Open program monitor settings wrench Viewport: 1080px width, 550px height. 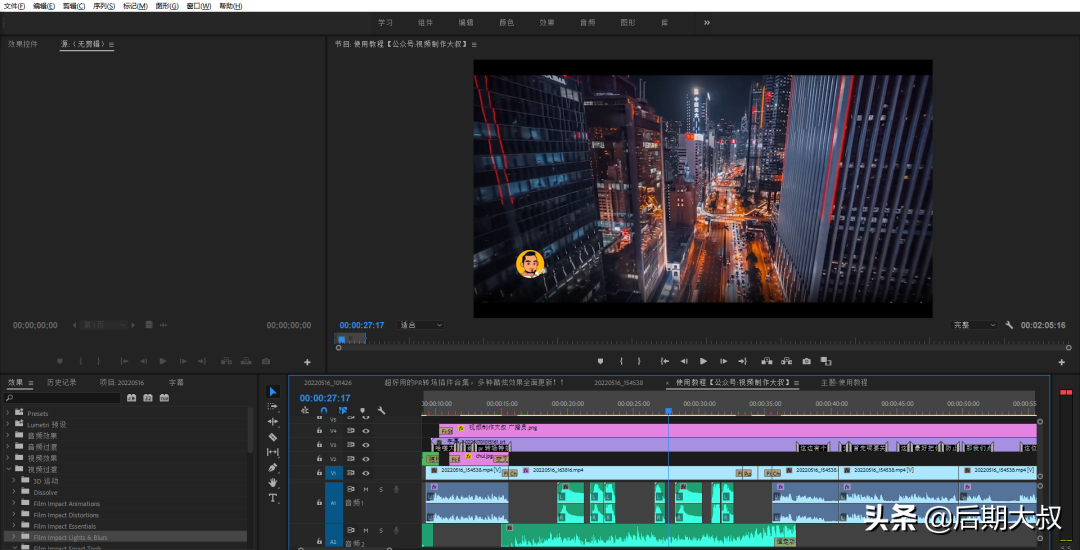pyautogui.click(x=1009, y=325)
